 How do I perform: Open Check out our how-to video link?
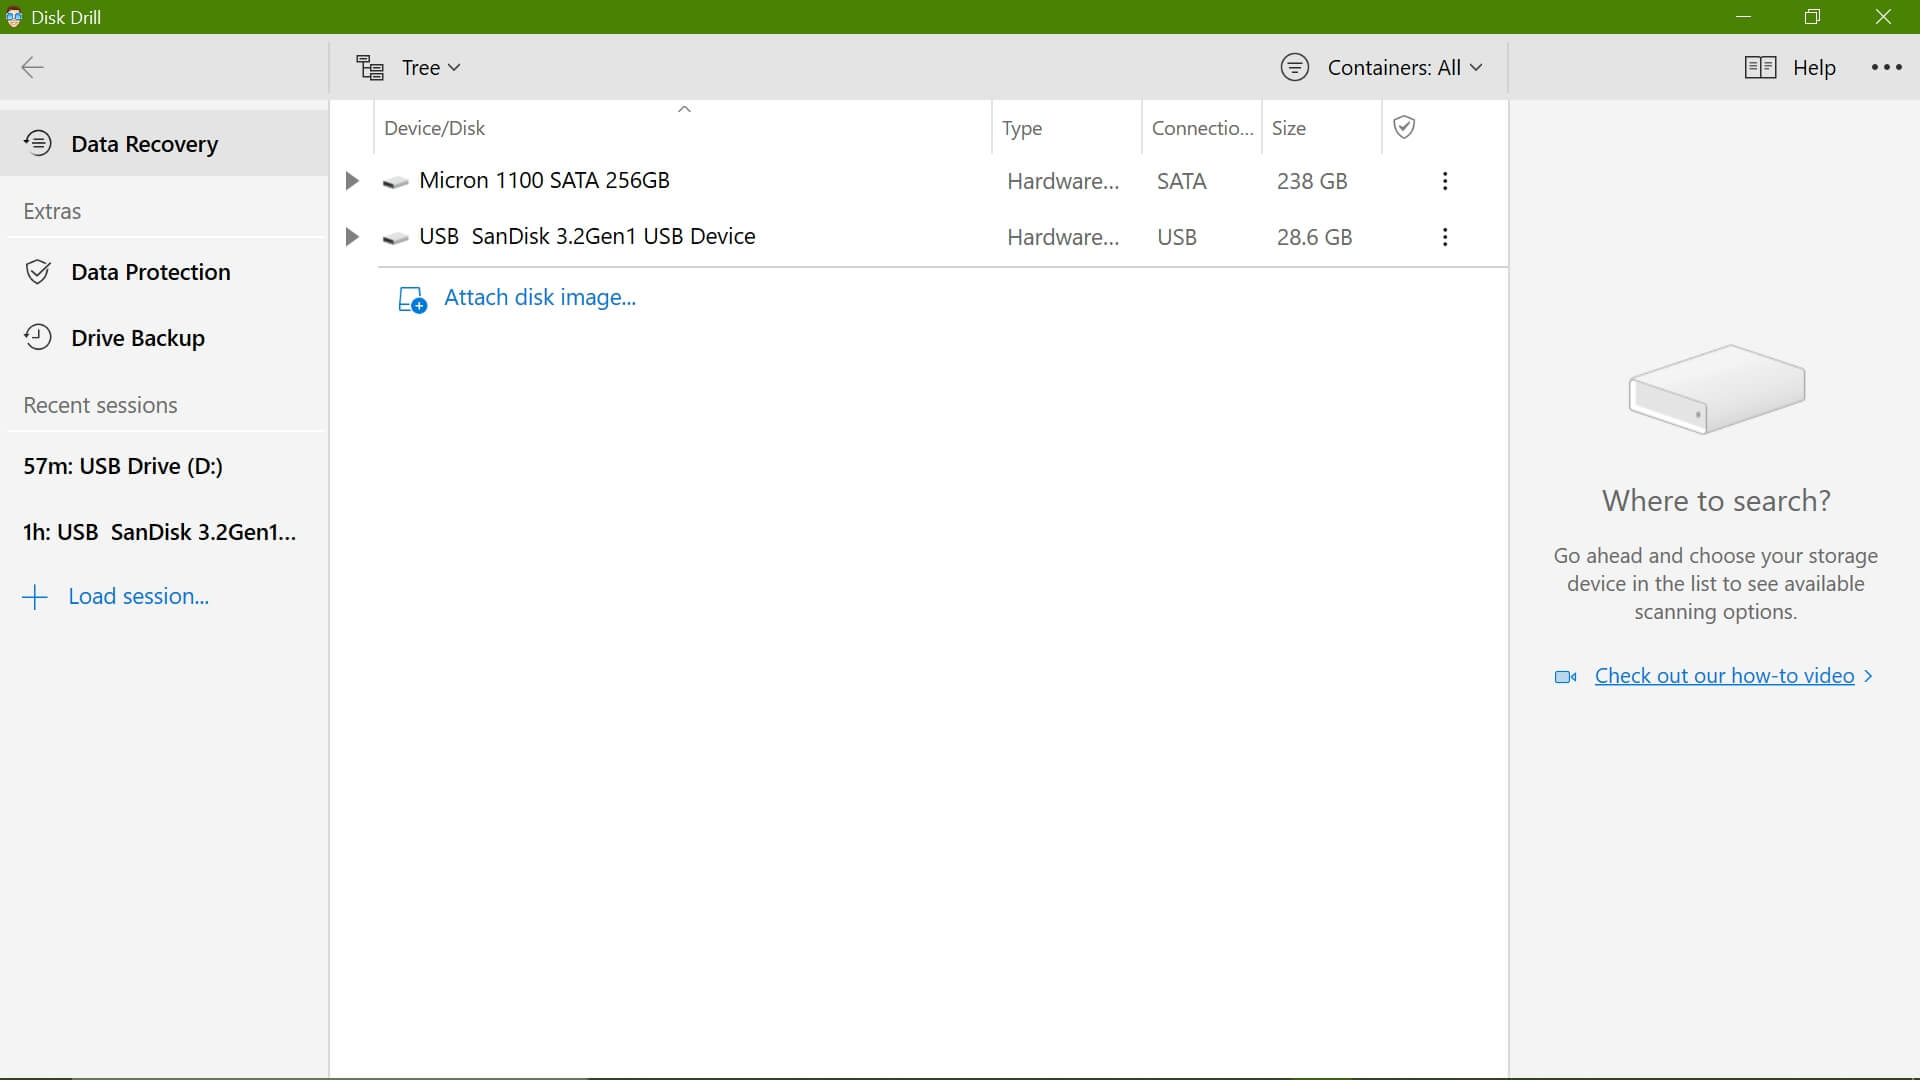tap(1724, 676)
